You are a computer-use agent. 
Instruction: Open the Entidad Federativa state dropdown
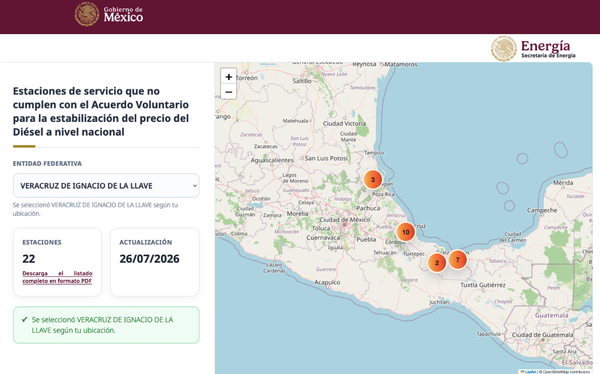(106, 186)
